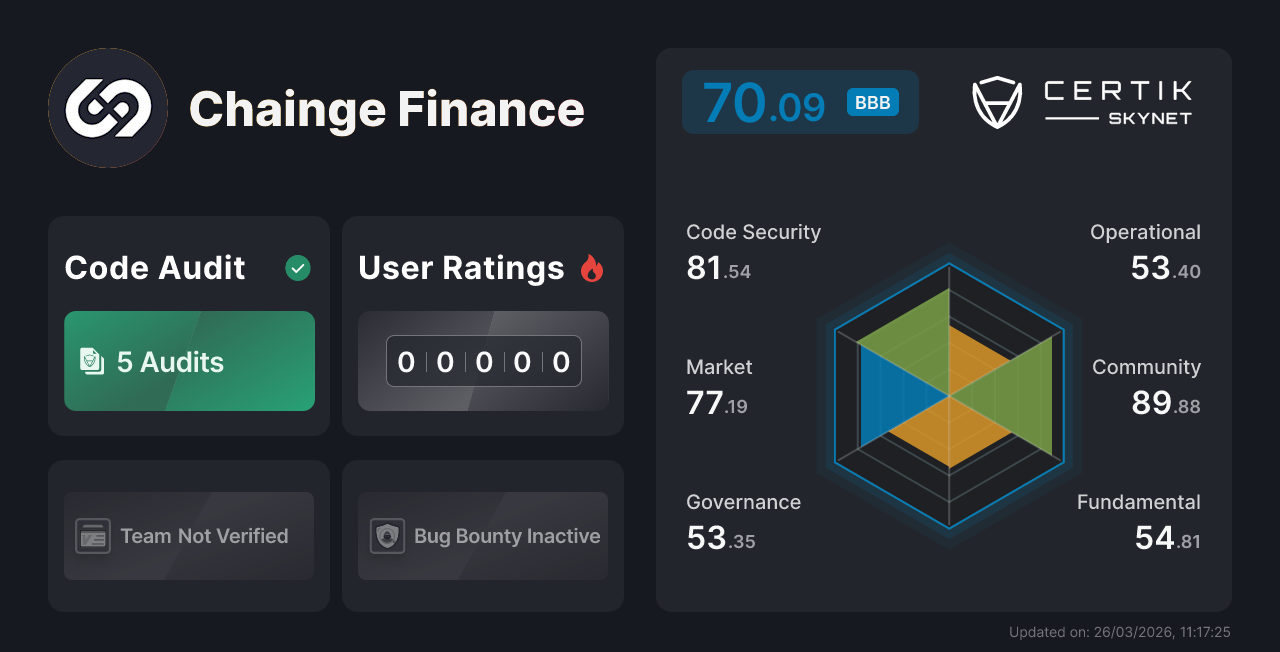The width and height of the screenshot is (1280, 652).
Task: Click the Team Not Verified badge icon
Action: pyautogui.click(x=95, y=536)
